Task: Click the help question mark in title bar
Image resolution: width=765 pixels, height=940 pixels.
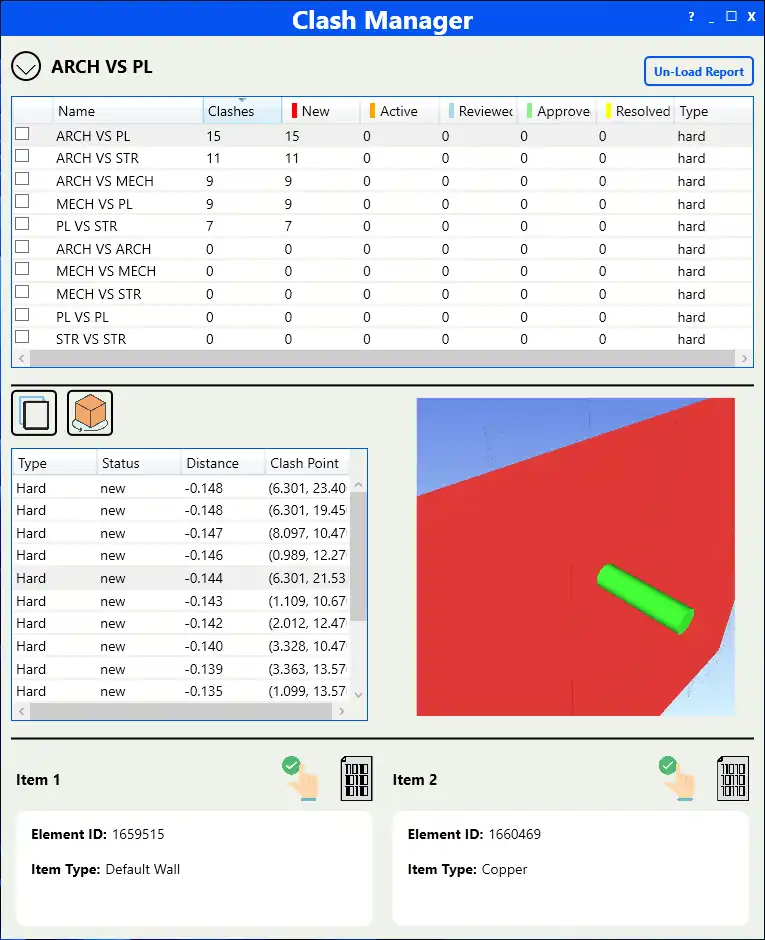Action: click(691, 18)
